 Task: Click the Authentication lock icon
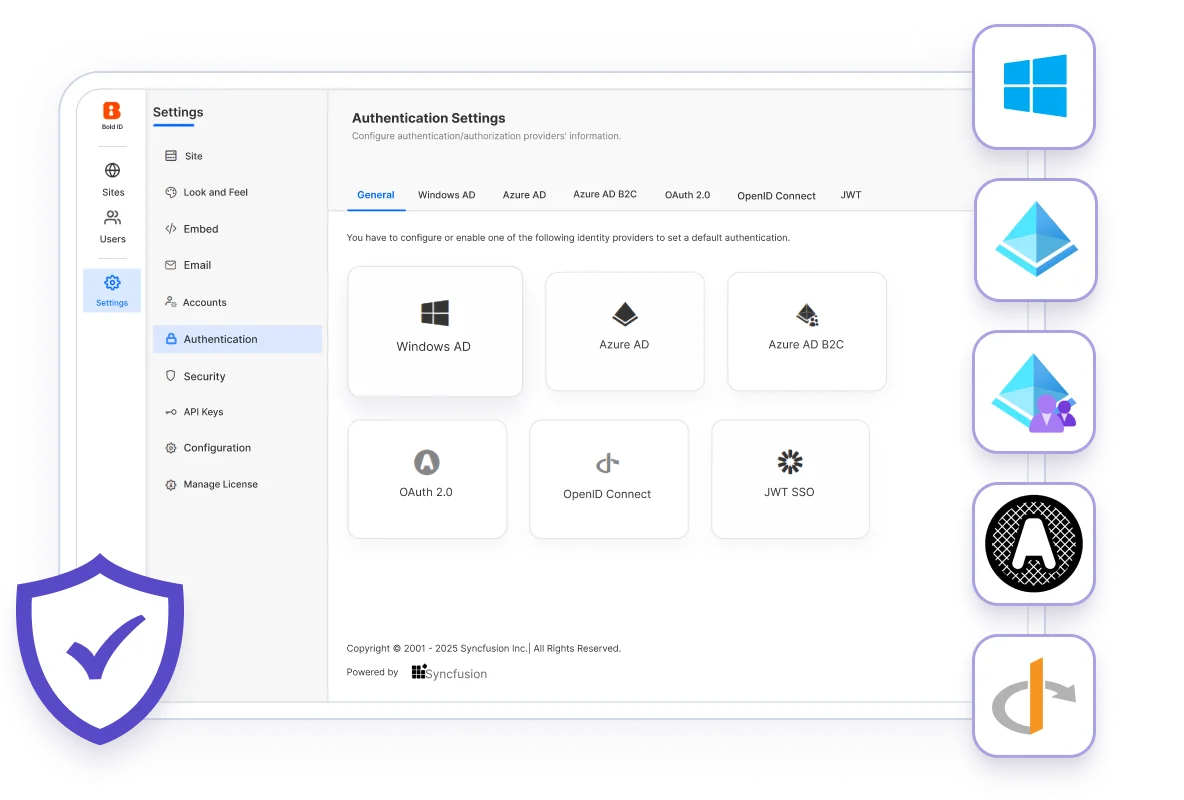[171, 338]
